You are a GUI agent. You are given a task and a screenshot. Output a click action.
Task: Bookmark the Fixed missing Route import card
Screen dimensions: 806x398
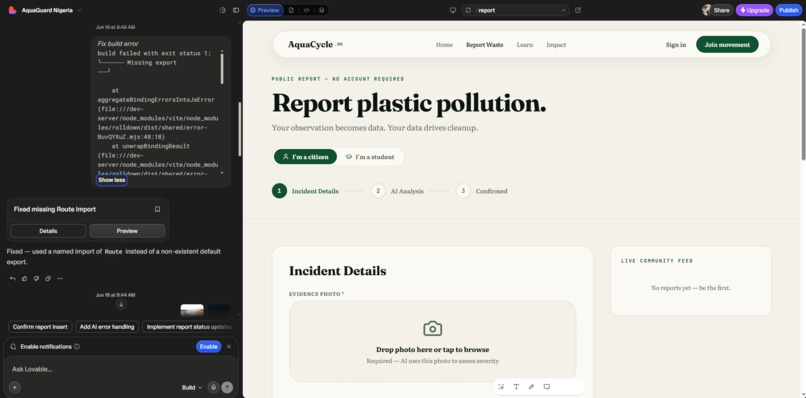click(x=157, y=209)
